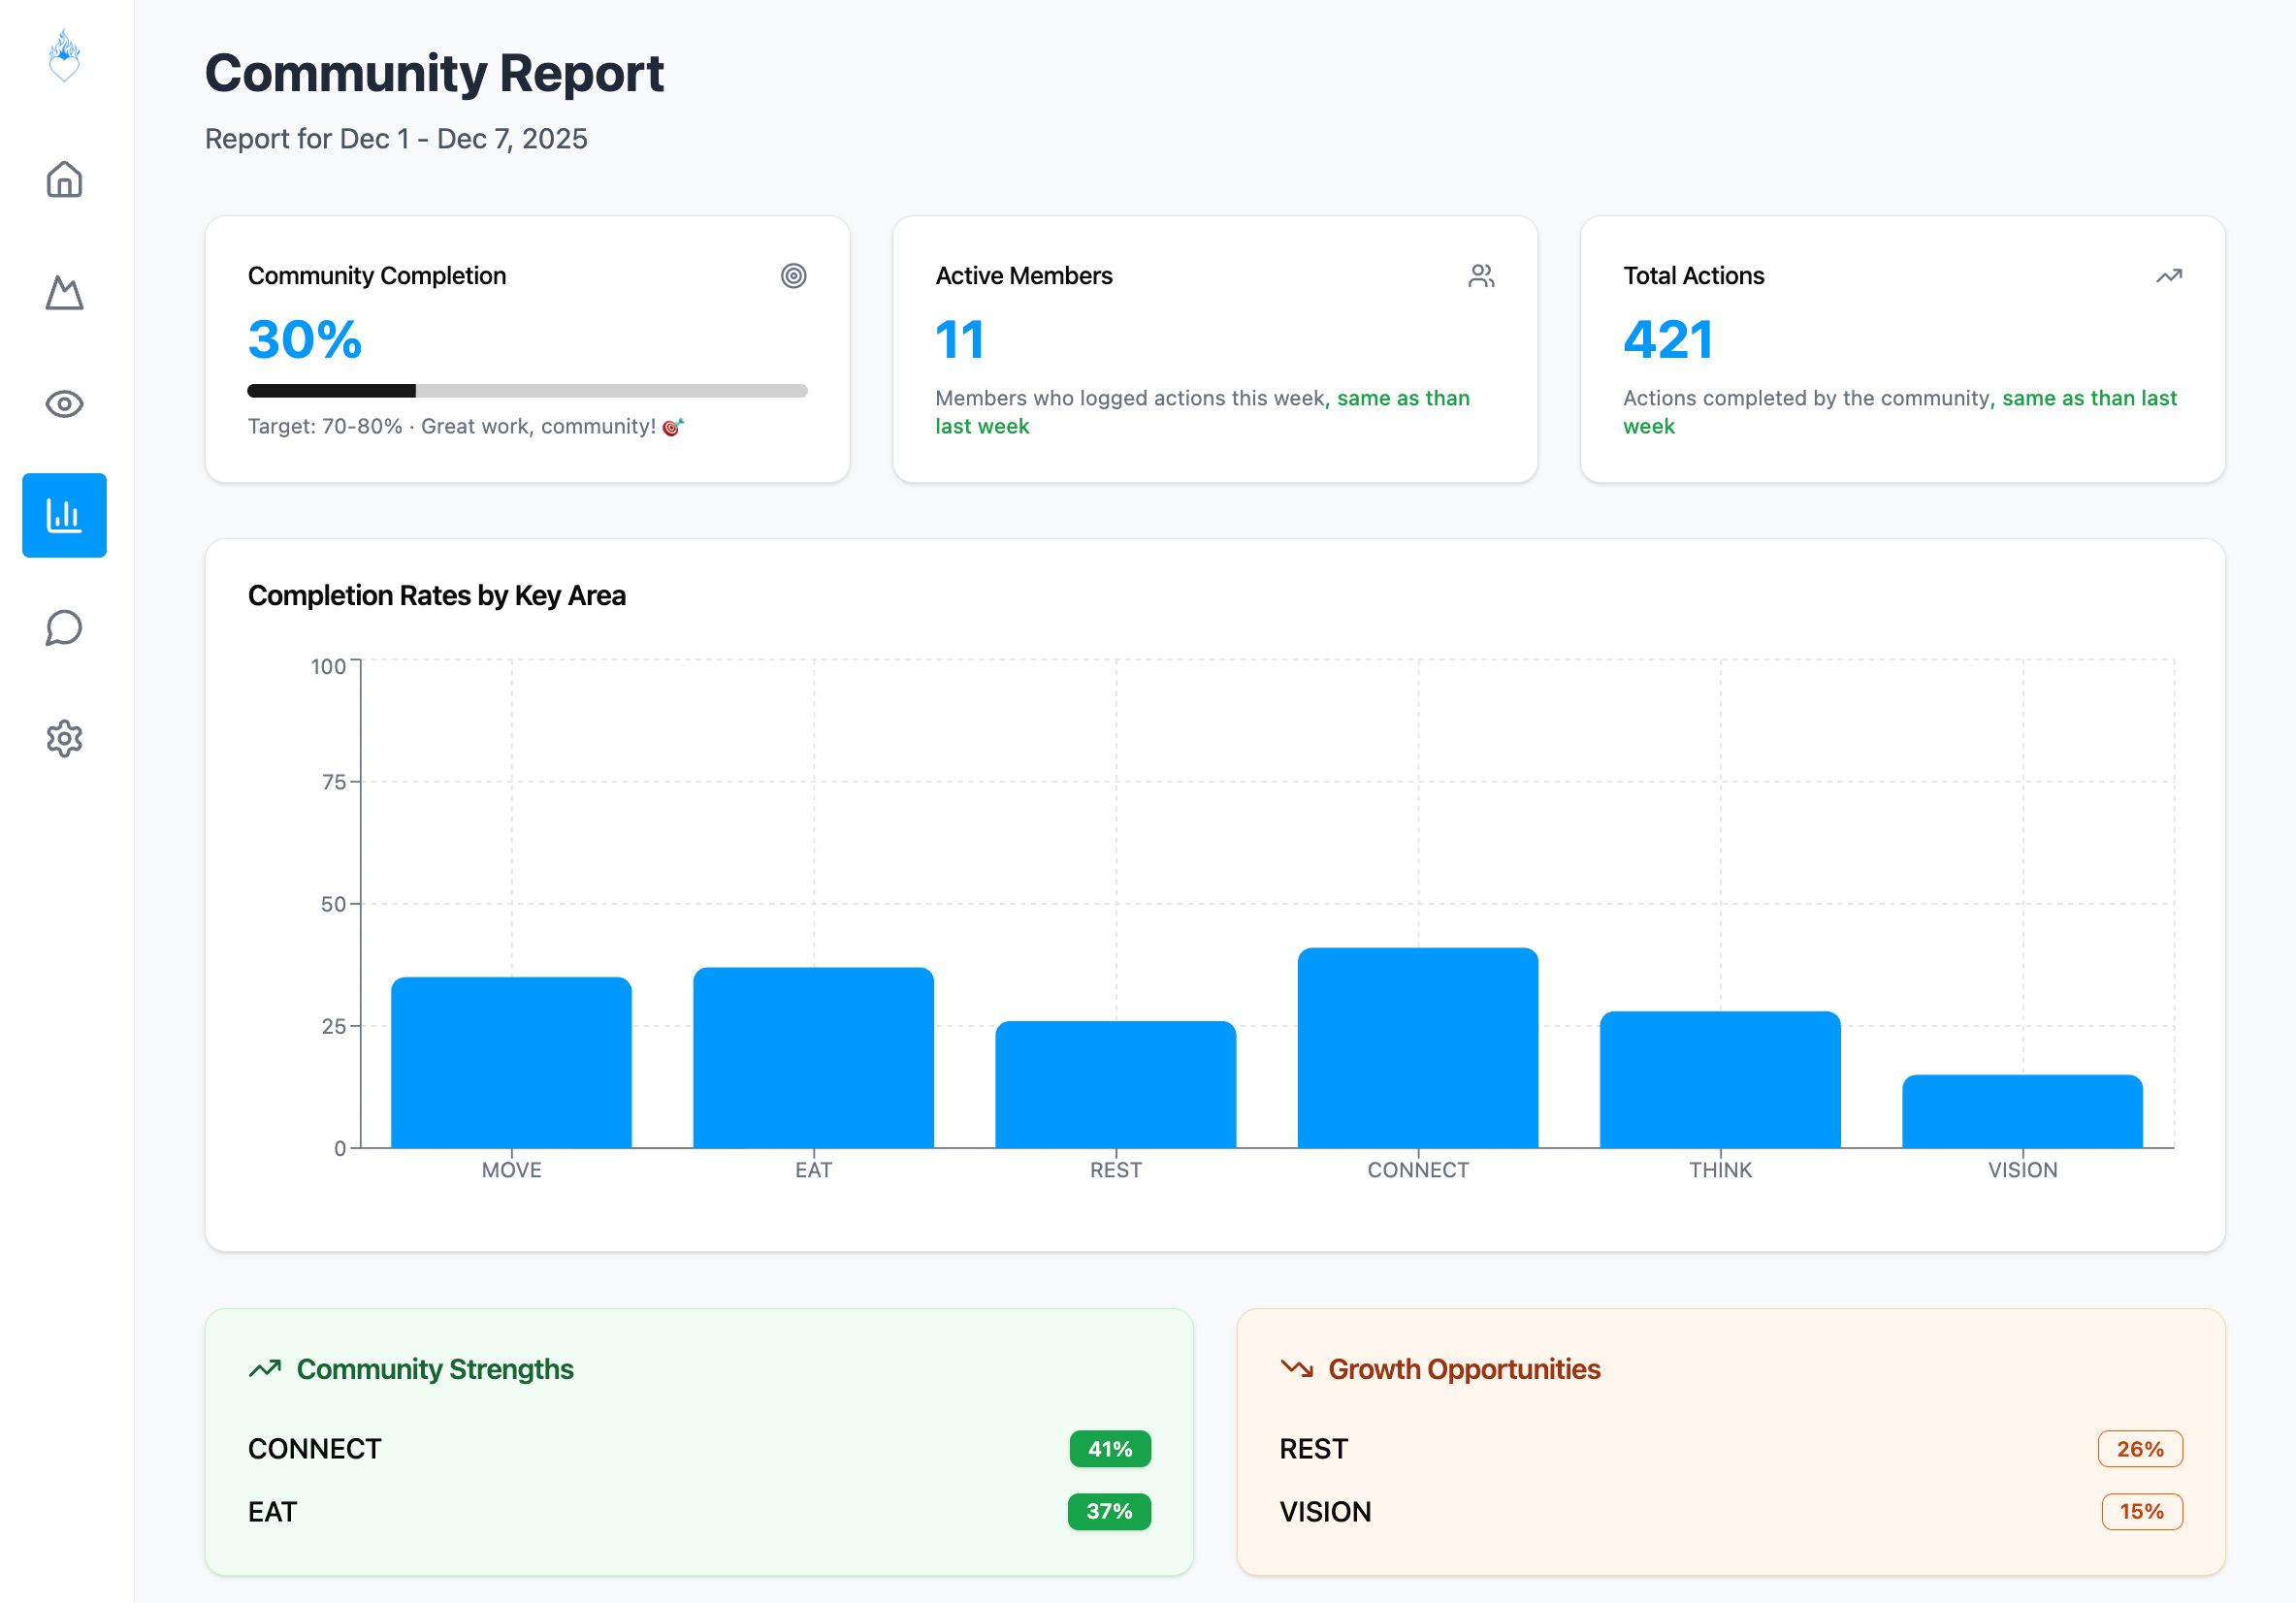Click the 26% REST badge
Image resolution: width=2296 pixels, height=1603 pixels.
click(x=2139, y=1449)
